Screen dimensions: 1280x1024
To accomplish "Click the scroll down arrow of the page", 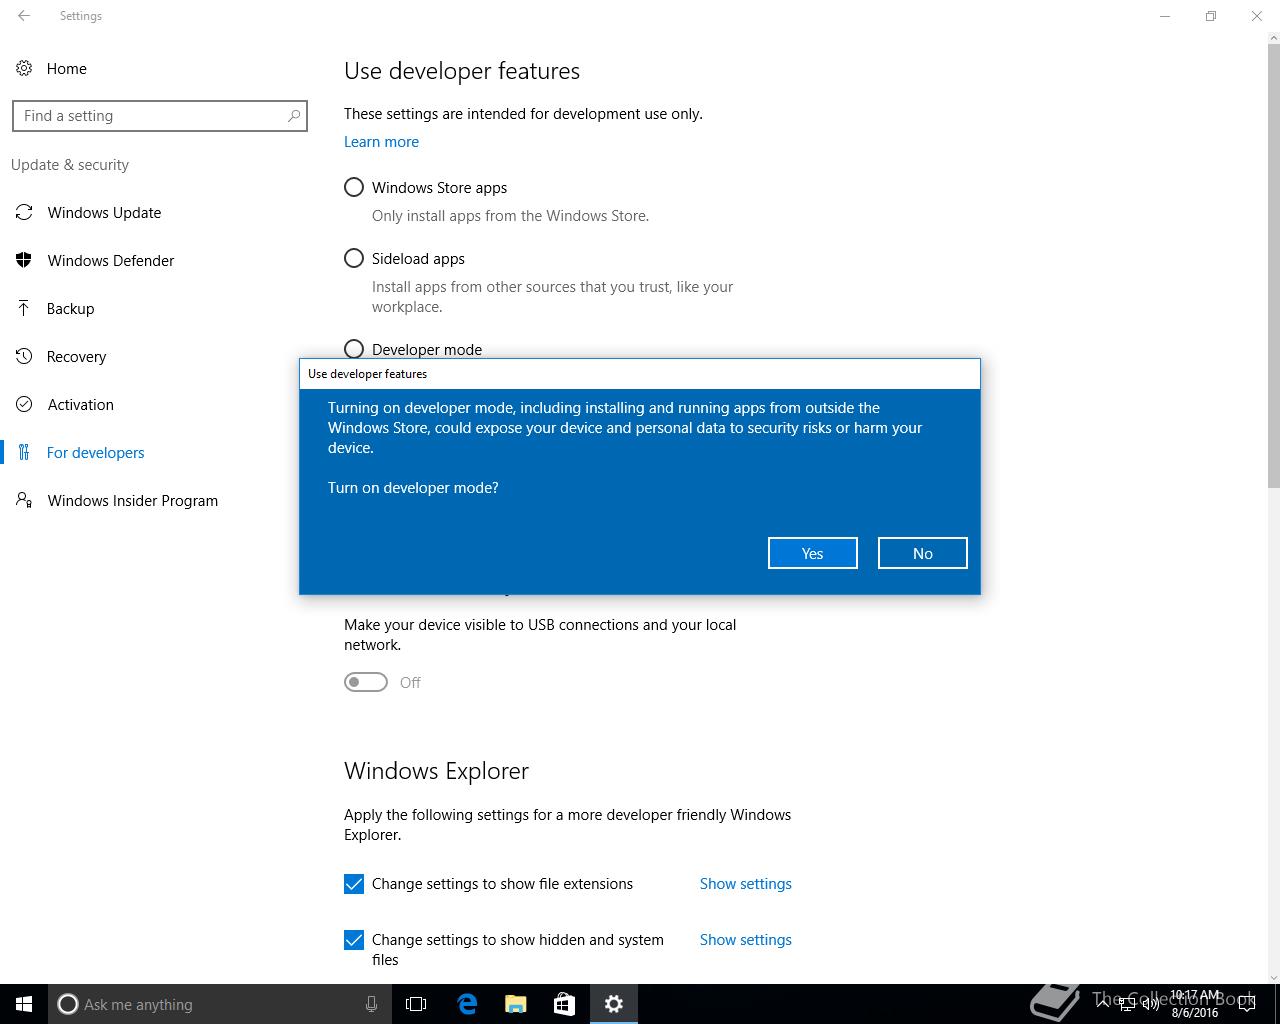I will 1273,977.
